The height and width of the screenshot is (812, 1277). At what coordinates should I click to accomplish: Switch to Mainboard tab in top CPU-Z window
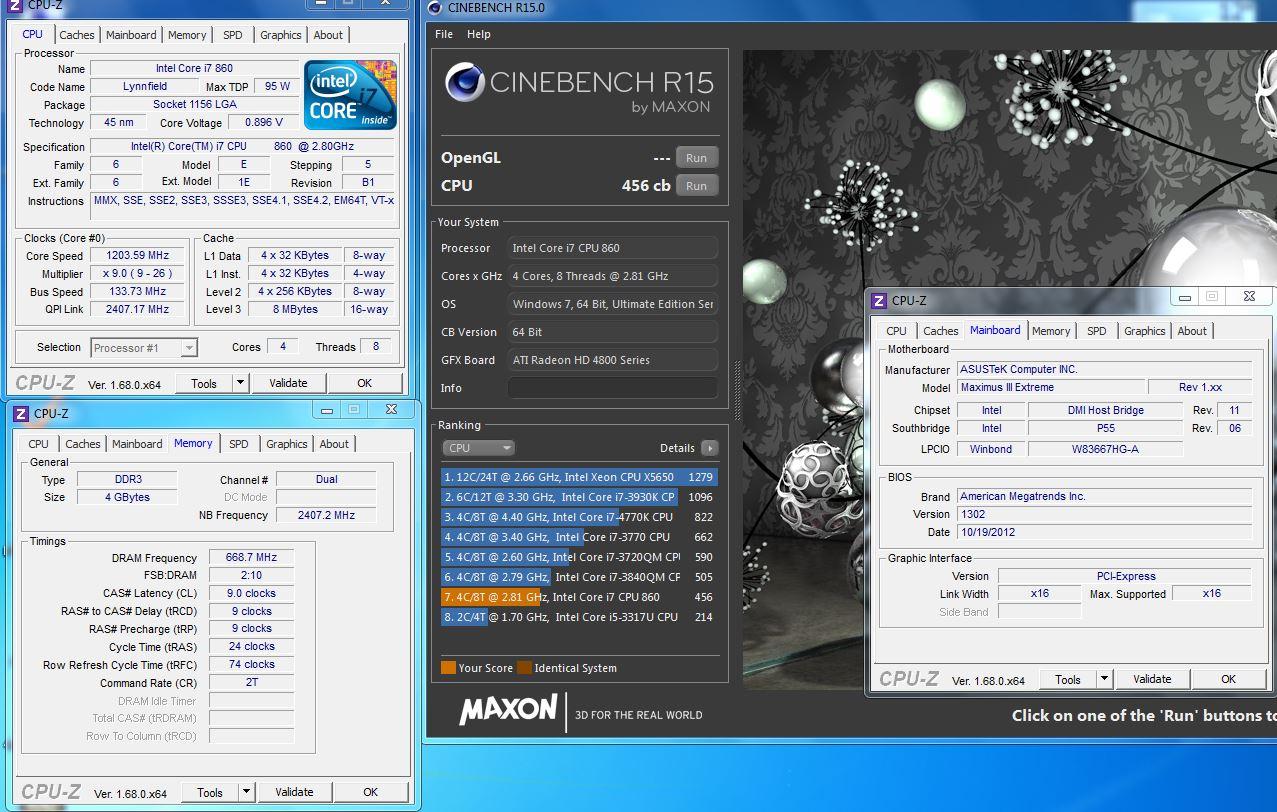pos(132,35)
